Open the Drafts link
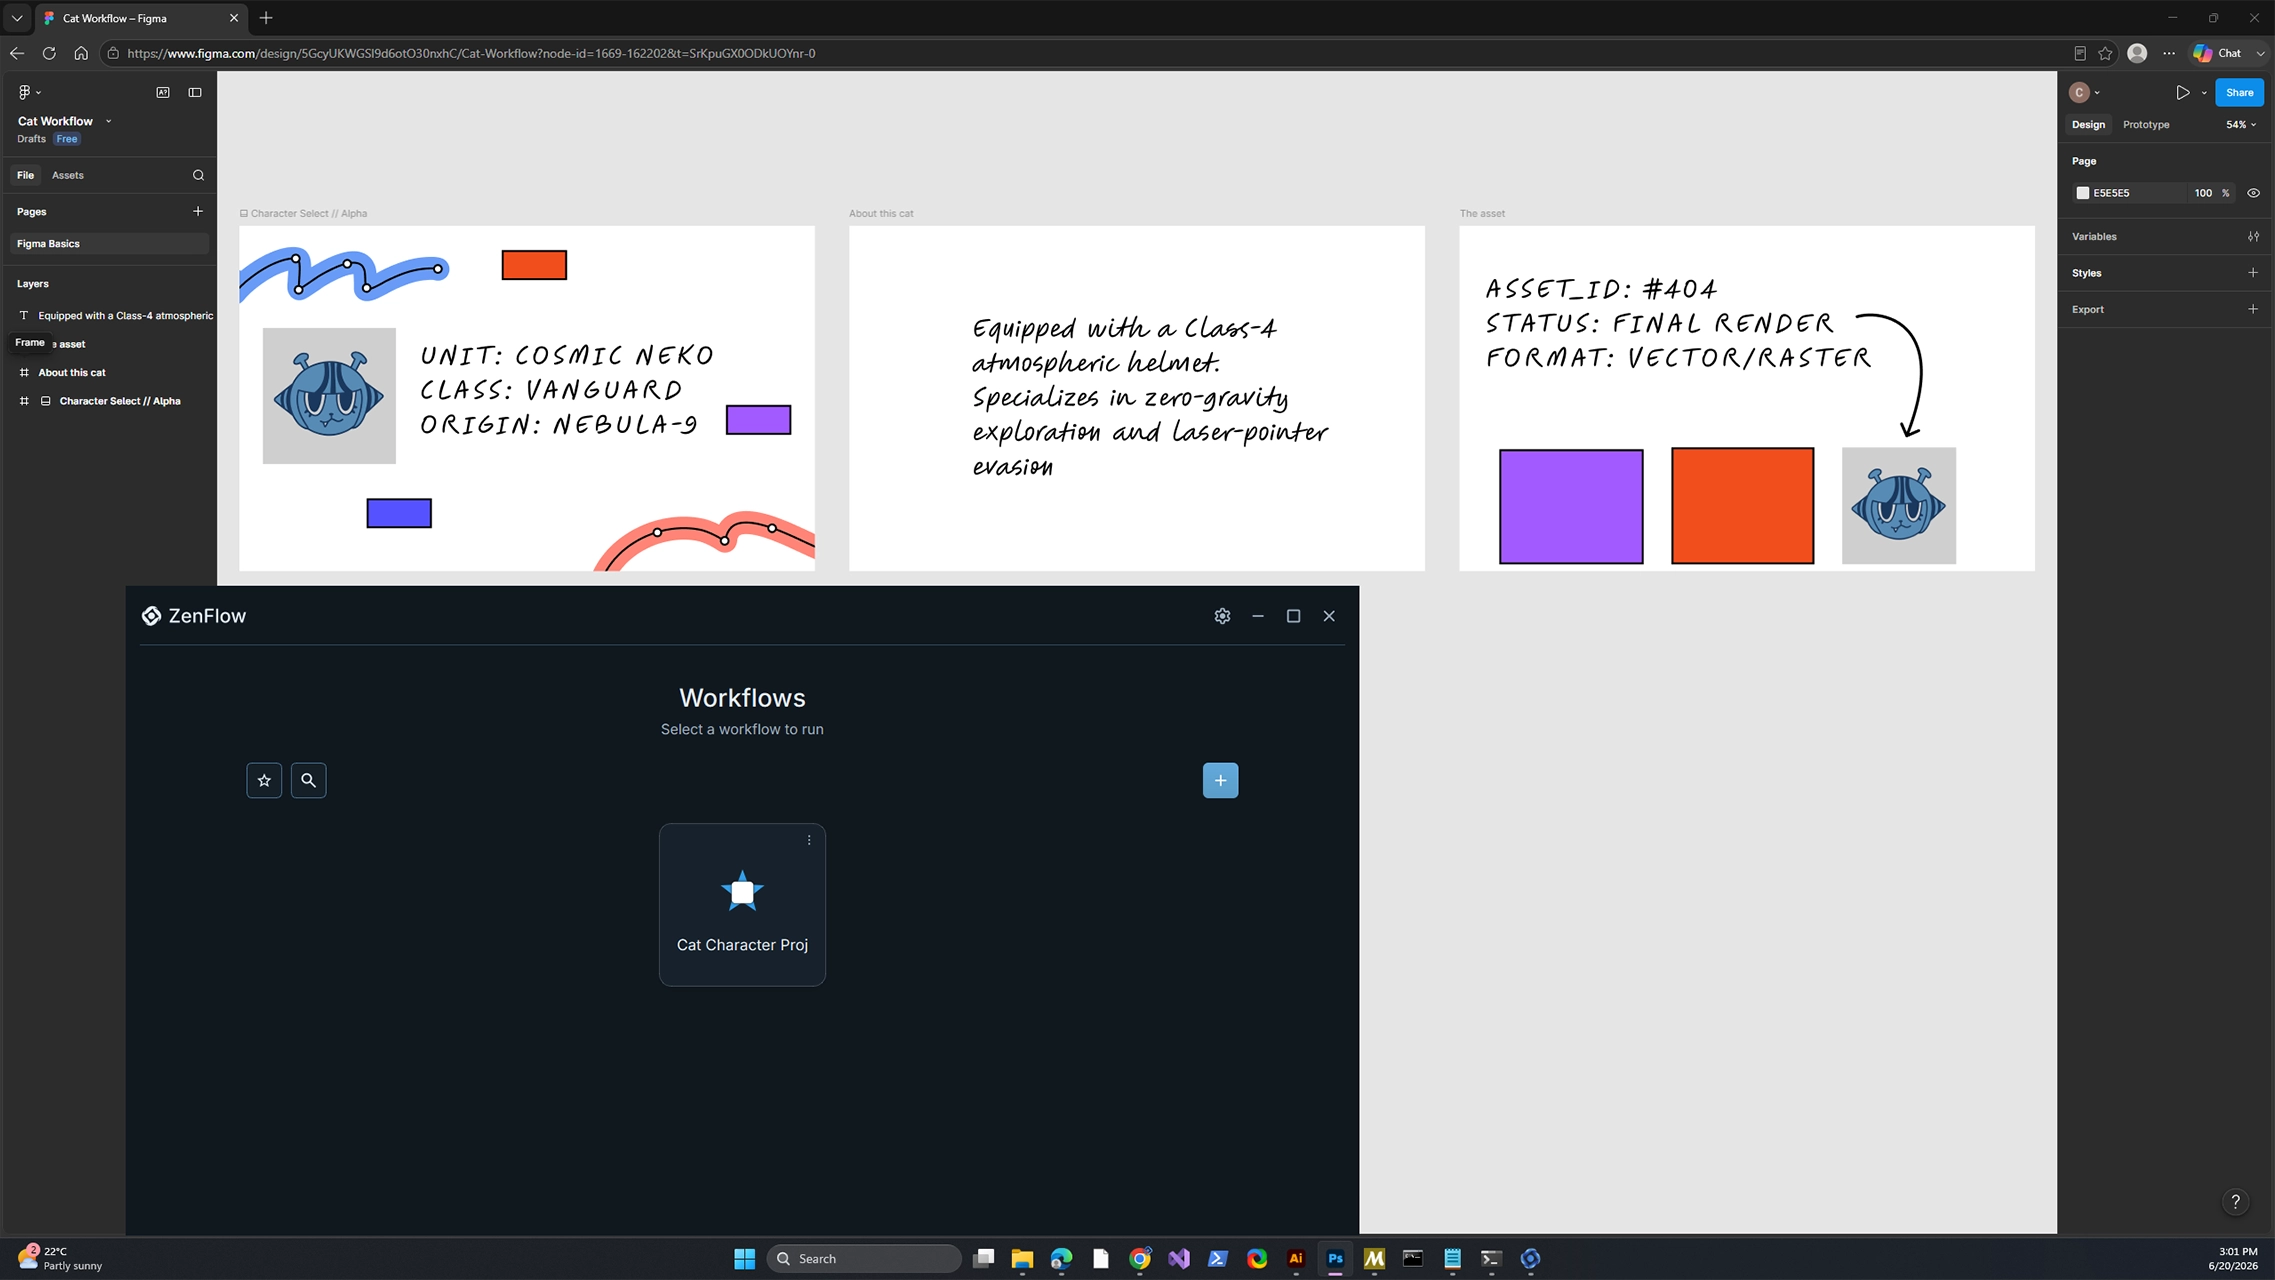Screen dimensions: 2275x1280 click(x=31, y=139)
